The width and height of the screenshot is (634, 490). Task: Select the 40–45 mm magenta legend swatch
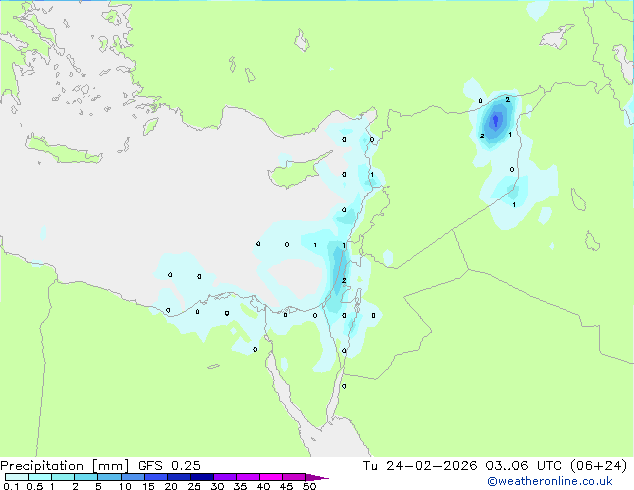coord(271,477)
